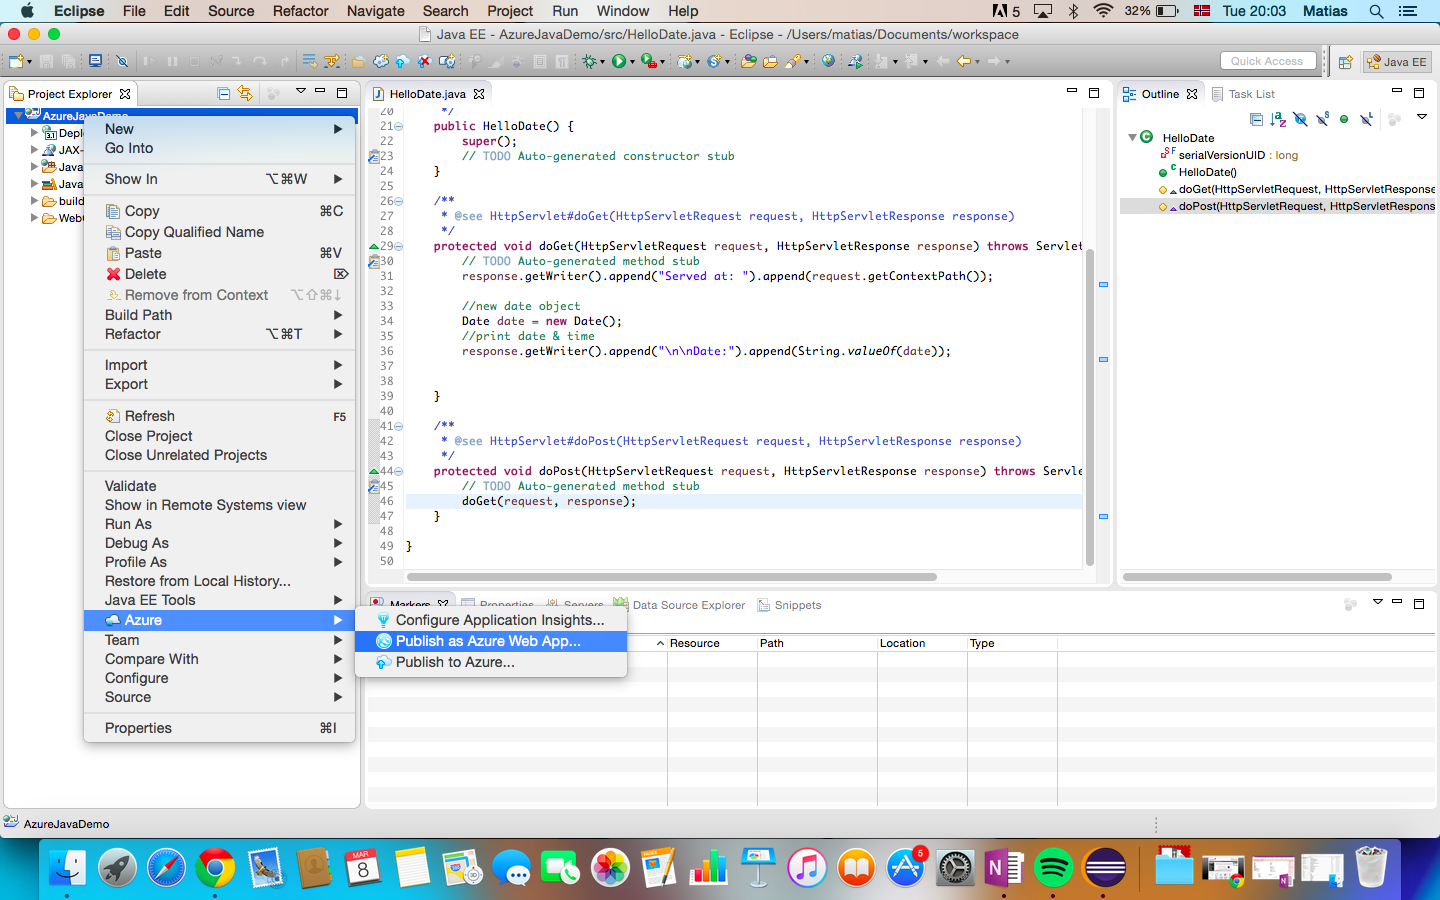
Task: Click the Open Perspective icon
Action: 1345,62
